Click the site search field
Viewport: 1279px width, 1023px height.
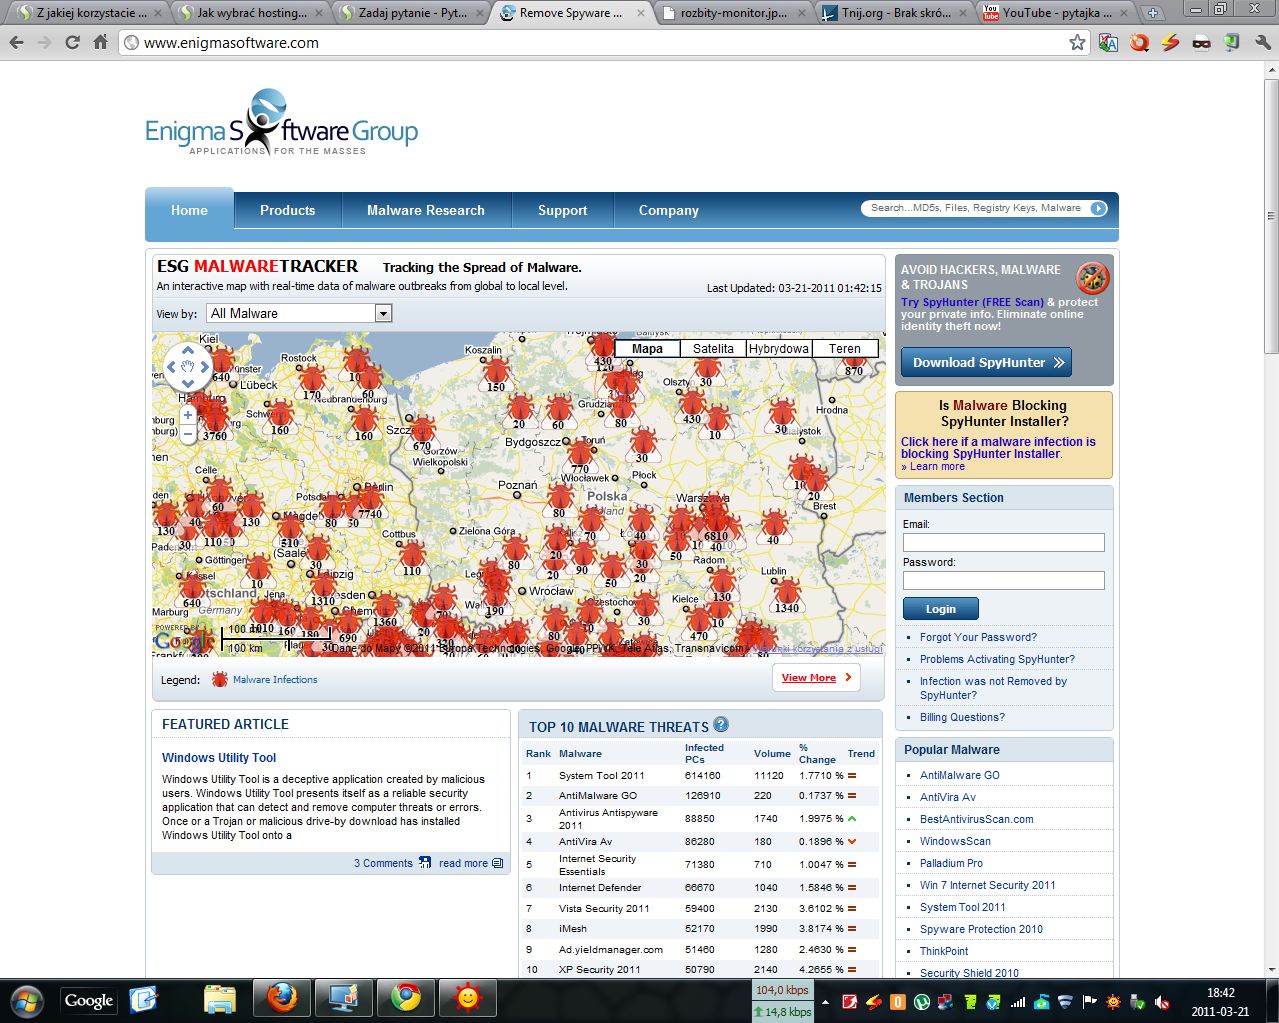[975, 208]
